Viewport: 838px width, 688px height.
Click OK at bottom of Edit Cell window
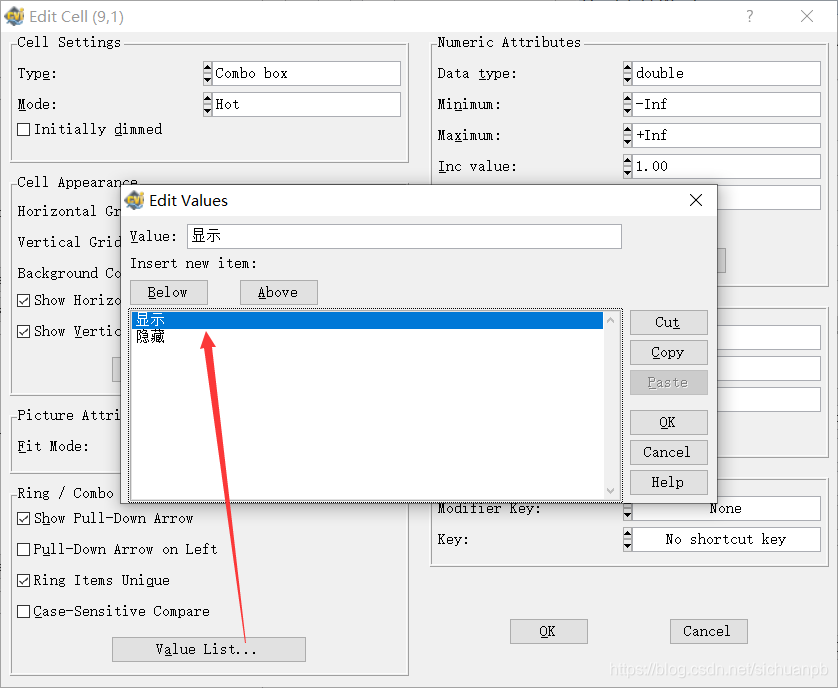pyautogui.click(x=549, y=631)
